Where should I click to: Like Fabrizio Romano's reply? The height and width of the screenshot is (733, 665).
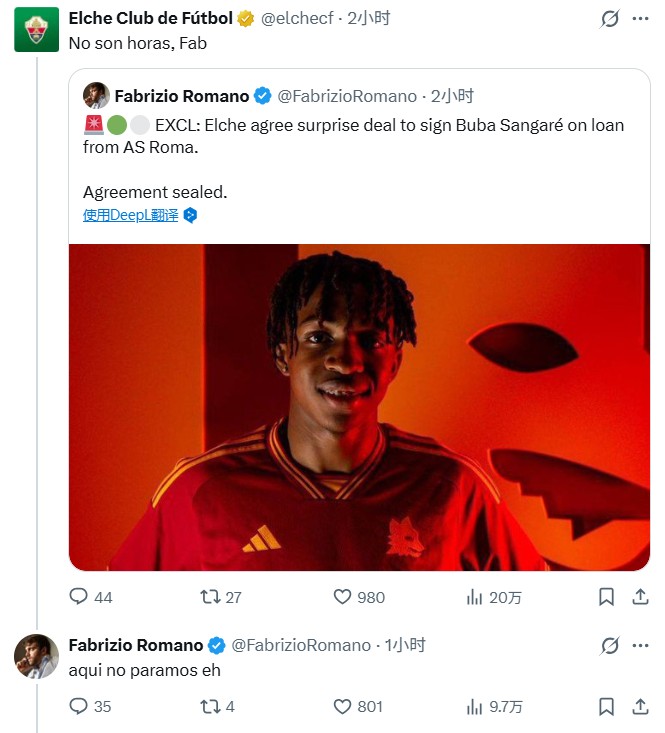[343, 706]
